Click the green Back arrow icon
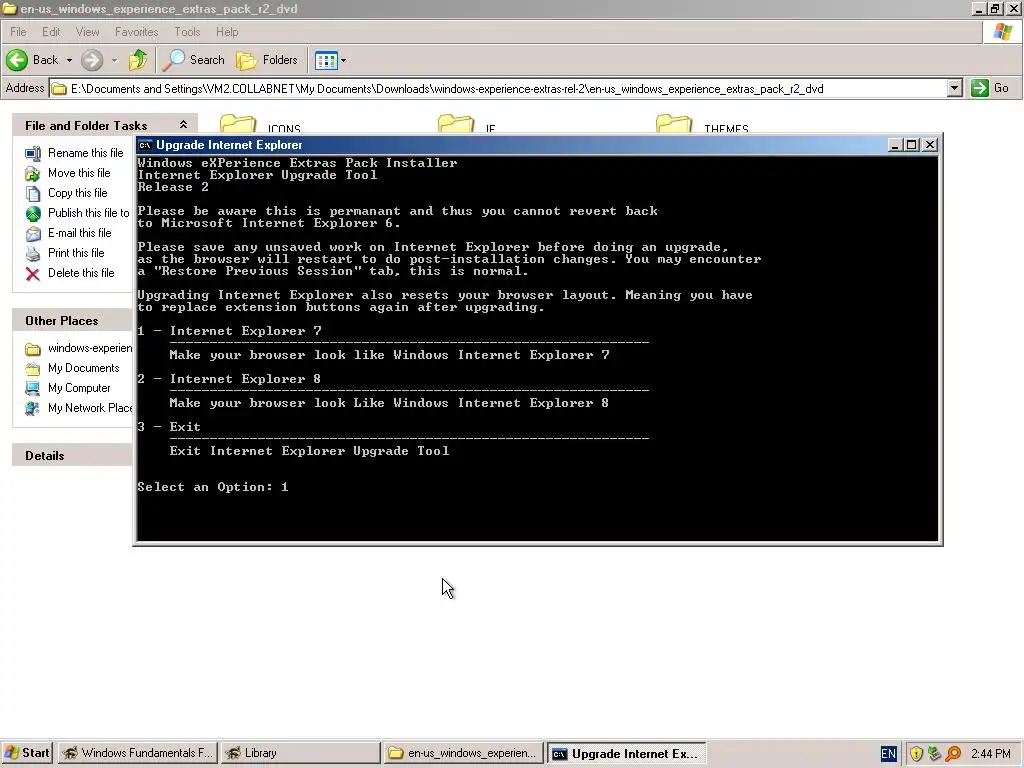 [17, 60]
